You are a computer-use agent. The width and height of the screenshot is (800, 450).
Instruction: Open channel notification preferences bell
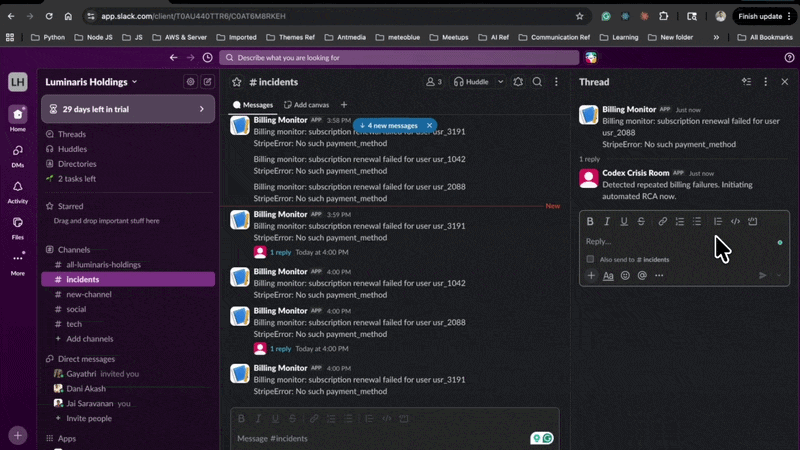tap(518, 82)
